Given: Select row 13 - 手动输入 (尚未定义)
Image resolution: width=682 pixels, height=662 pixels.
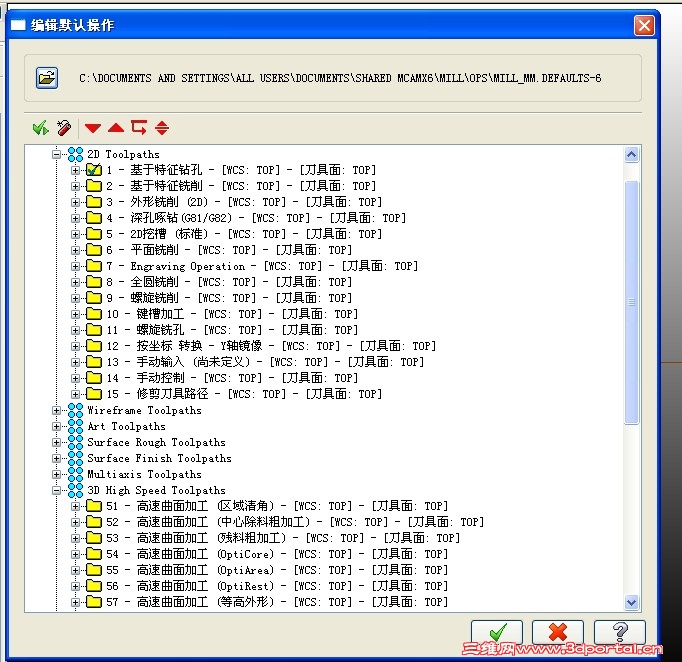Looking at the screenshot, I should (265, 362).
